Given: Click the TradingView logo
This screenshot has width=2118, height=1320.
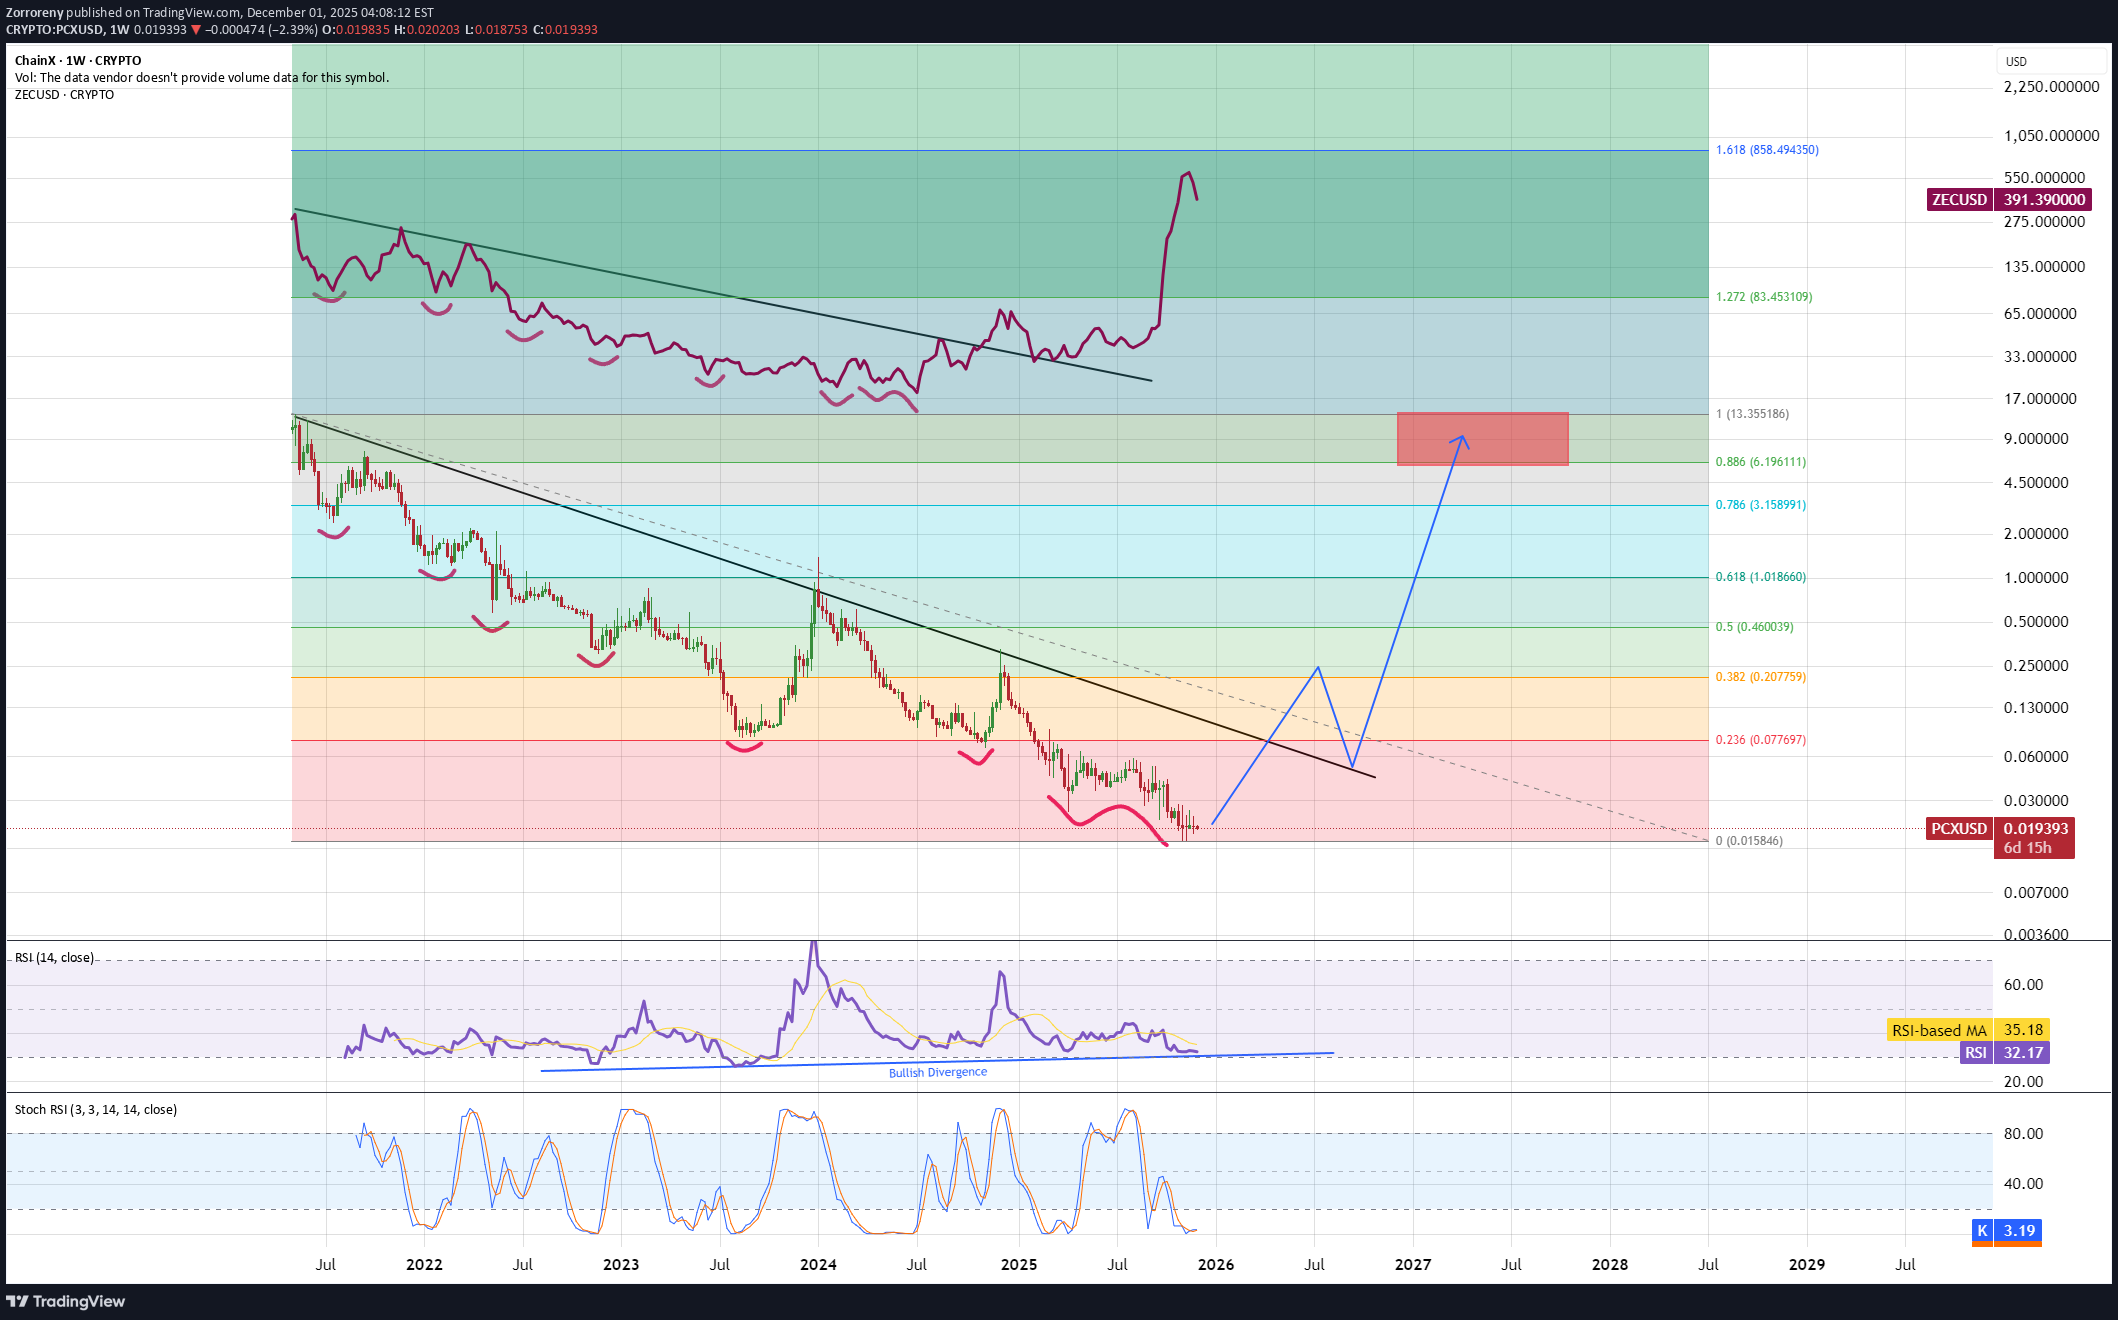Looking at the screenshot, I should tap(66, 1301).
